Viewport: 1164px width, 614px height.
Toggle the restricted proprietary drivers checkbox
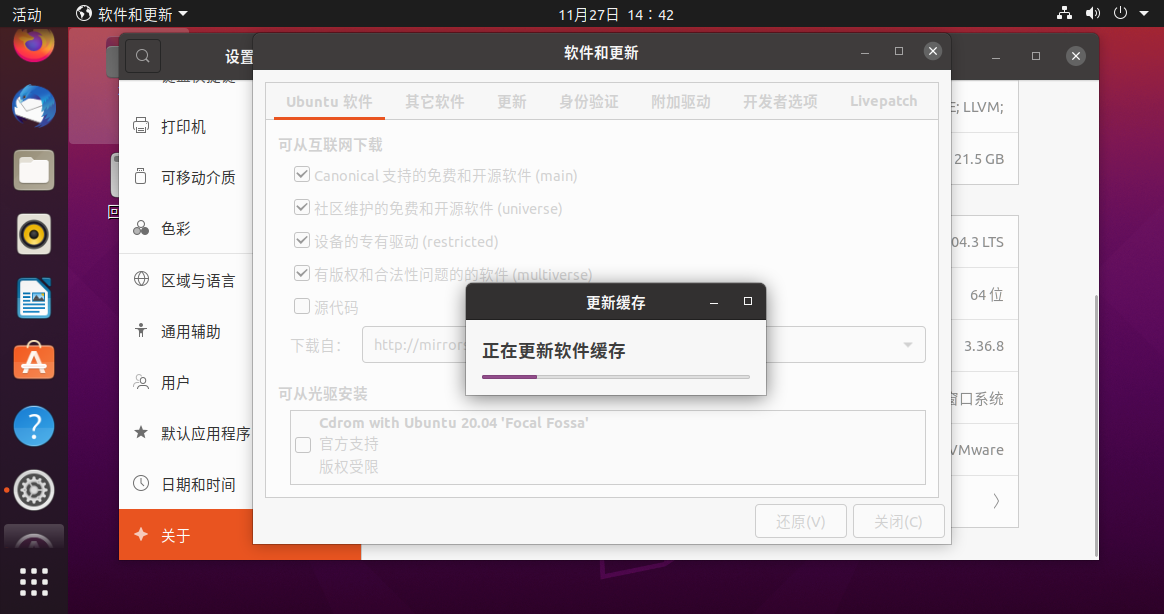click(302, 240)
